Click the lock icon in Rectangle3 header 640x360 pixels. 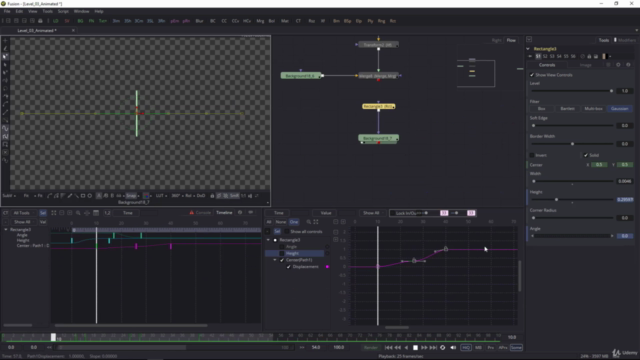tap(589, 56)
